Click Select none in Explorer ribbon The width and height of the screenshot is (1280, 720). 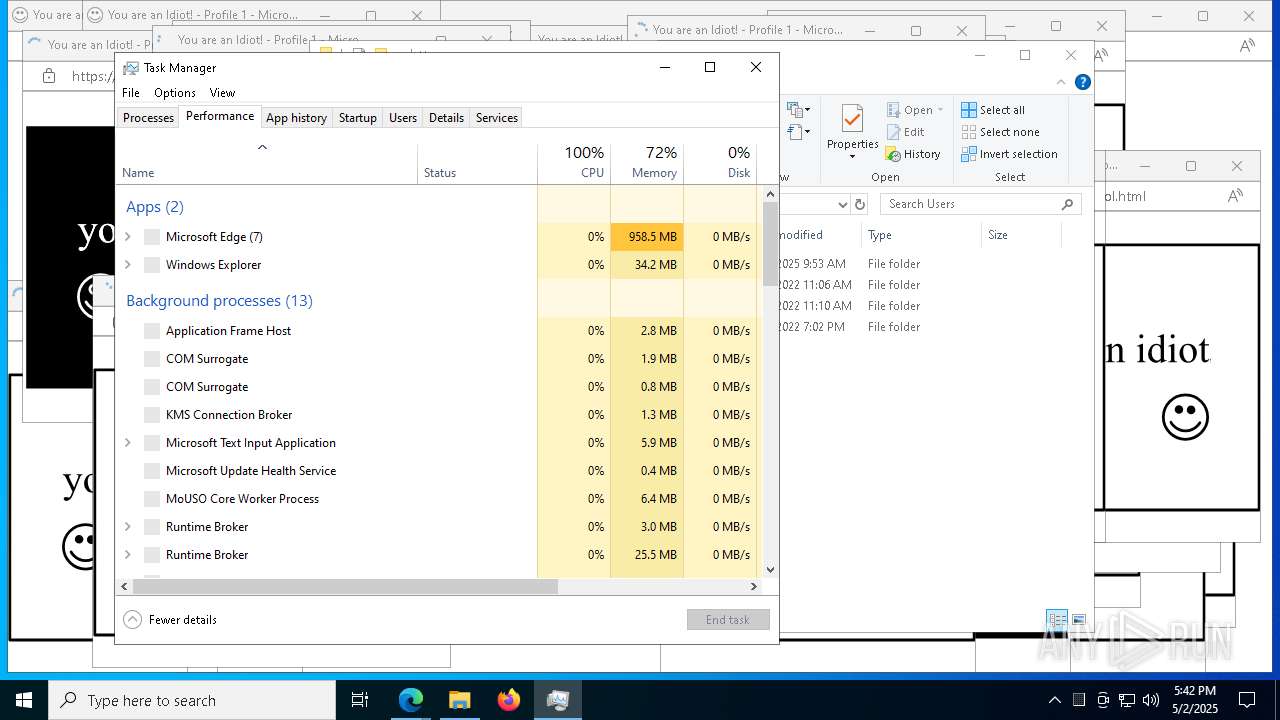tap(1000, 132)
